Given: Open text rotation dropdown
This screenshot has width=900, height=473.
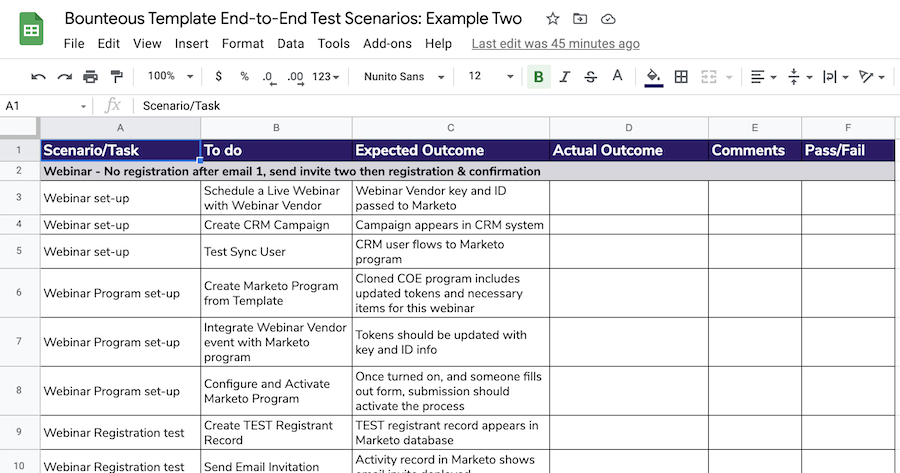Looking at the screenshot, I should click(871, 76).
